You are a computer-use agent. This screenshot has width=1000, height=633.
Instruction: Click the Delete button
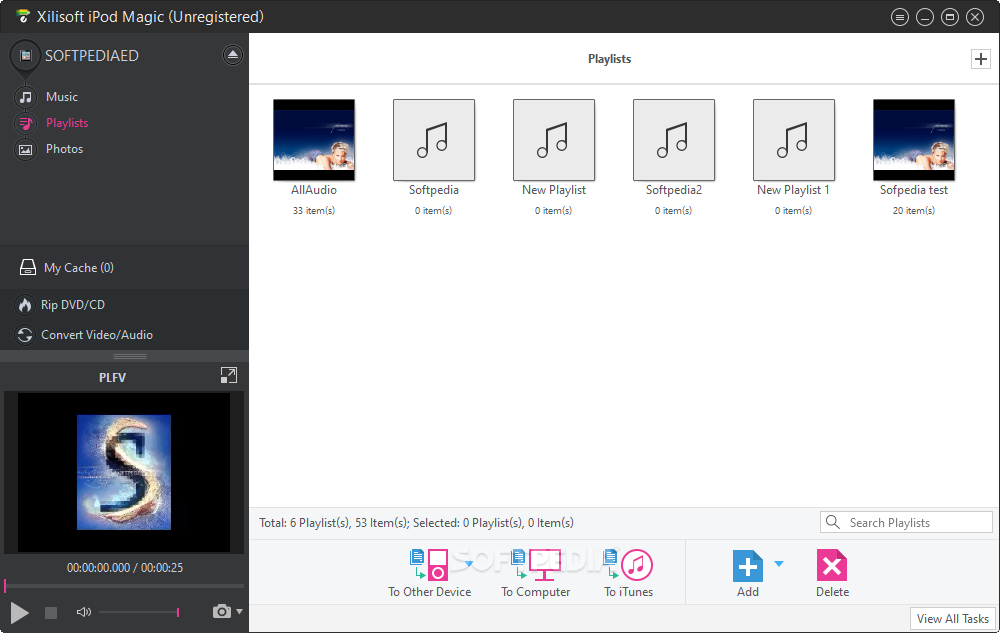(x=832, y=573)
